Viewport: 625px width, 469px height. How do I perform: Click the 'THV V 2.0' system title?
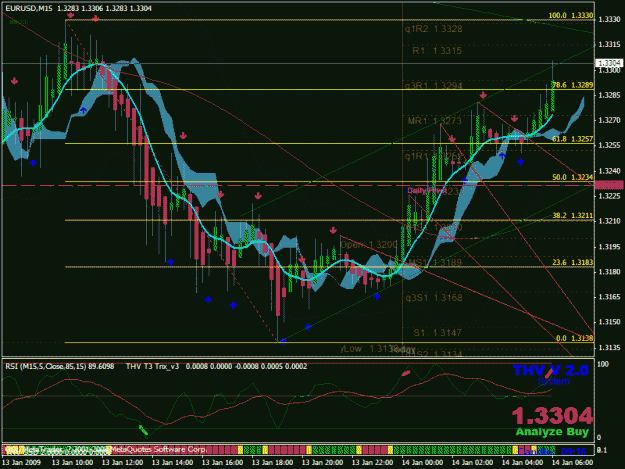point(550,370)
